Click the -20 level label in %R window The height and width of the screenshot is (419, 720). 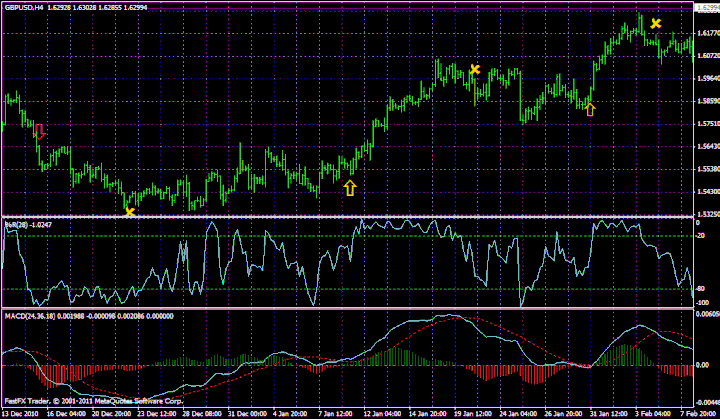tap(701, 236)
